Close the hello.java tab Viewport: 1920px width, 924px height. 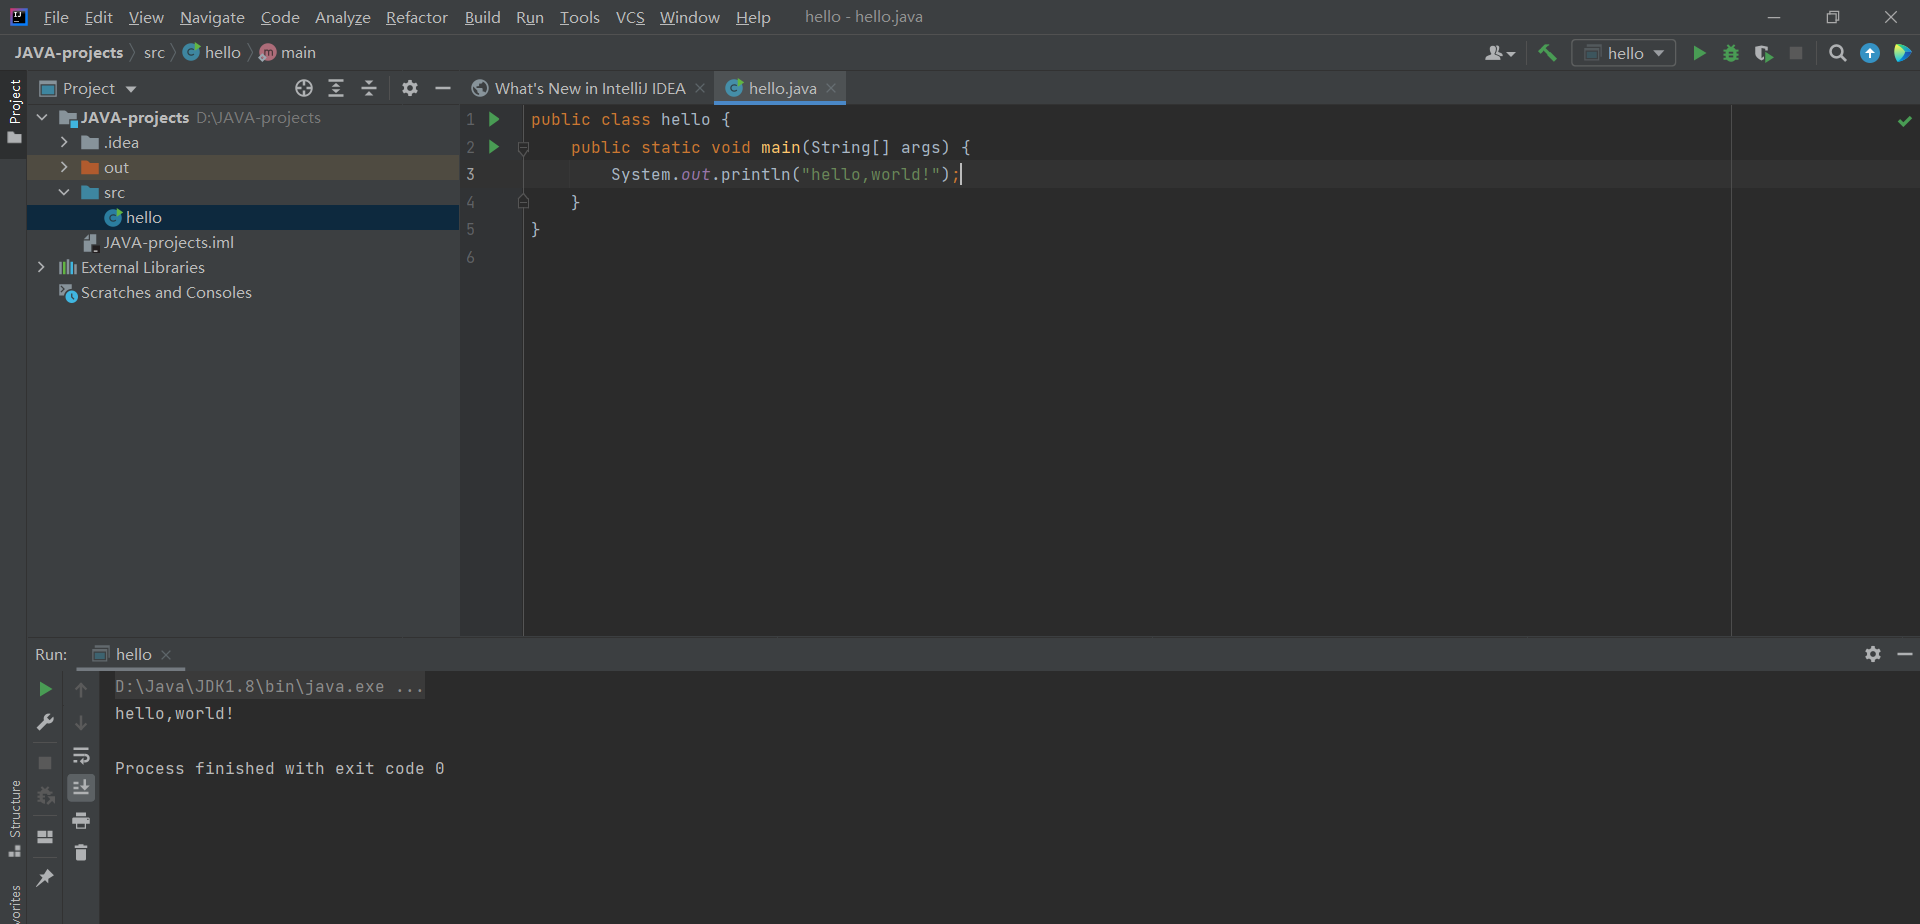coord(831,88)
